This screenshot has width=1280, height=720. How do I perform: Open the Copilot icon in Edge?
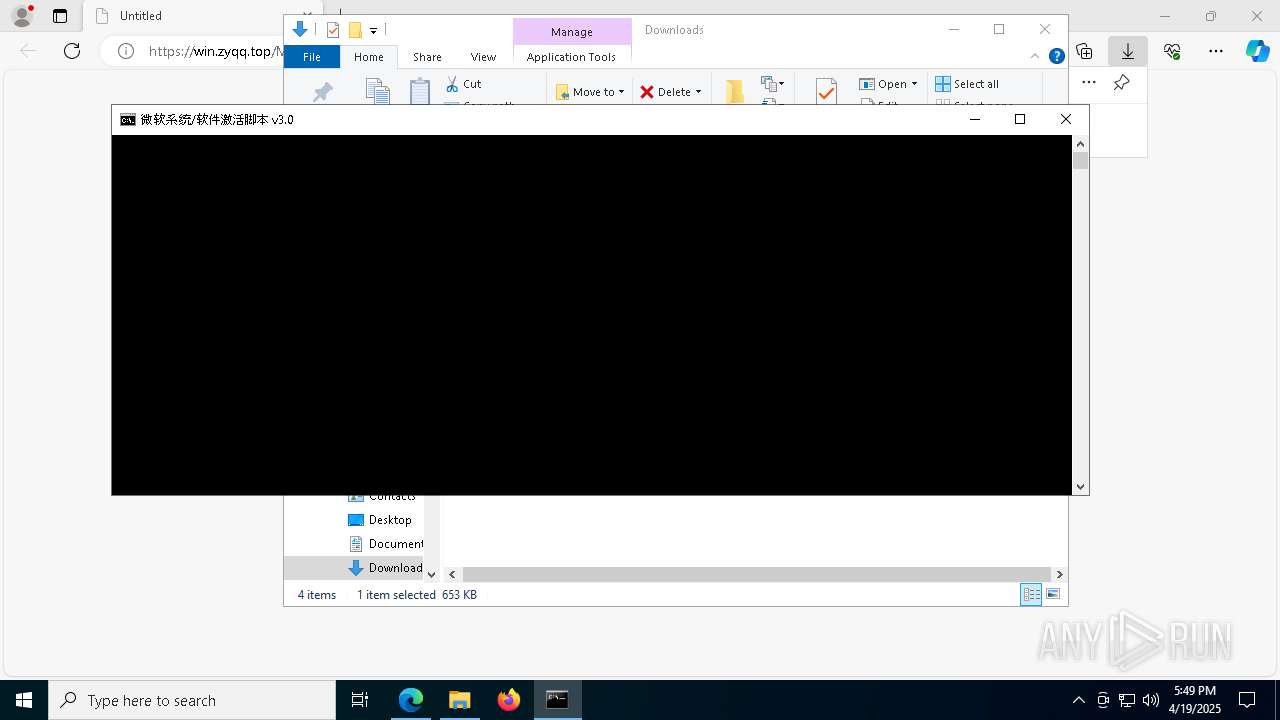[x=1257, y=51]
